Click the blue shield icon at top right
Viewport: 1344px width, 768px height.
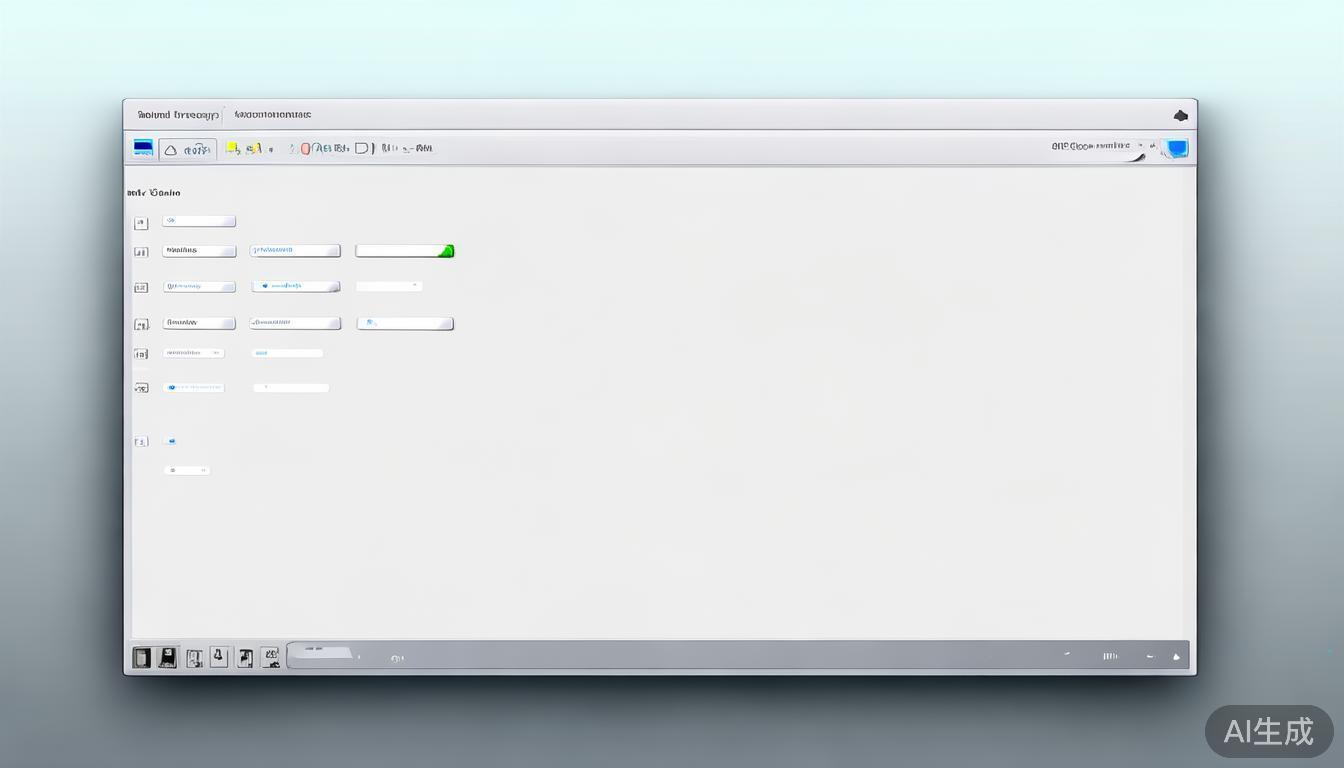[x=1177, y=148]
